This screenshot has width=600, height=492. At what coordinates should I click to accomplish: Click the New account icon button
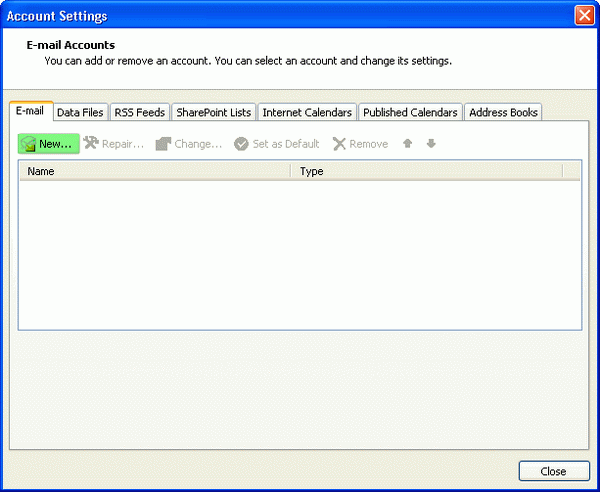pyautogui.click(x=29, y=144)
